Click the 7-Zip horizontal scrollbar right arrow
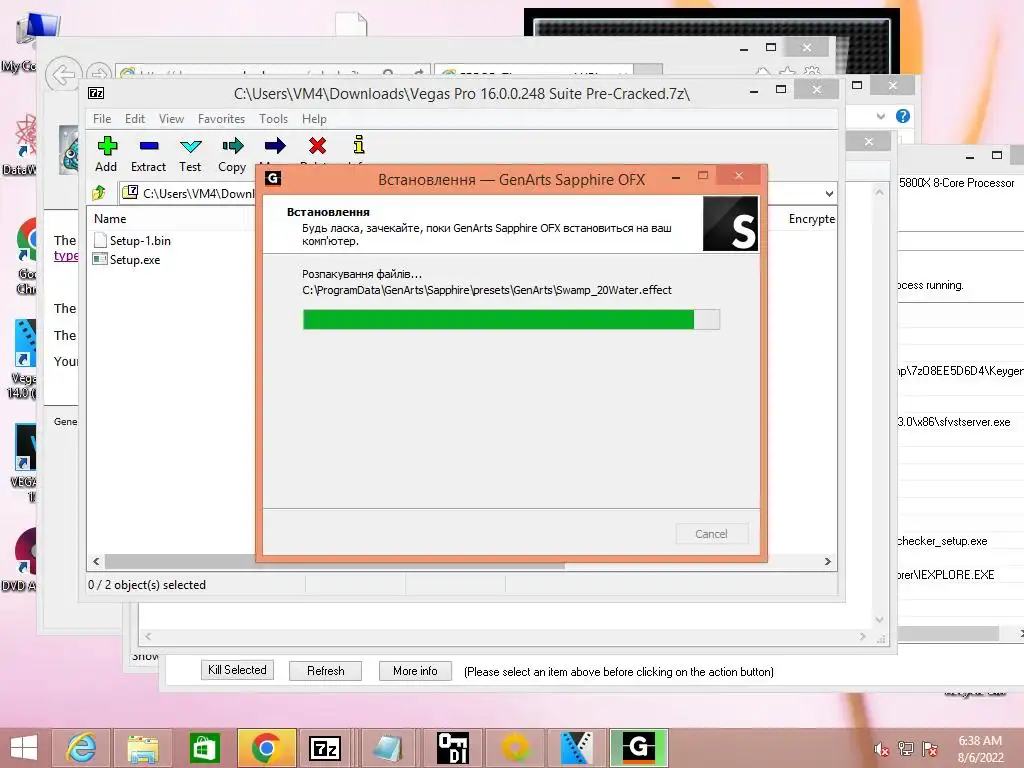This screenshot has height=768, width=1024. 827,562
